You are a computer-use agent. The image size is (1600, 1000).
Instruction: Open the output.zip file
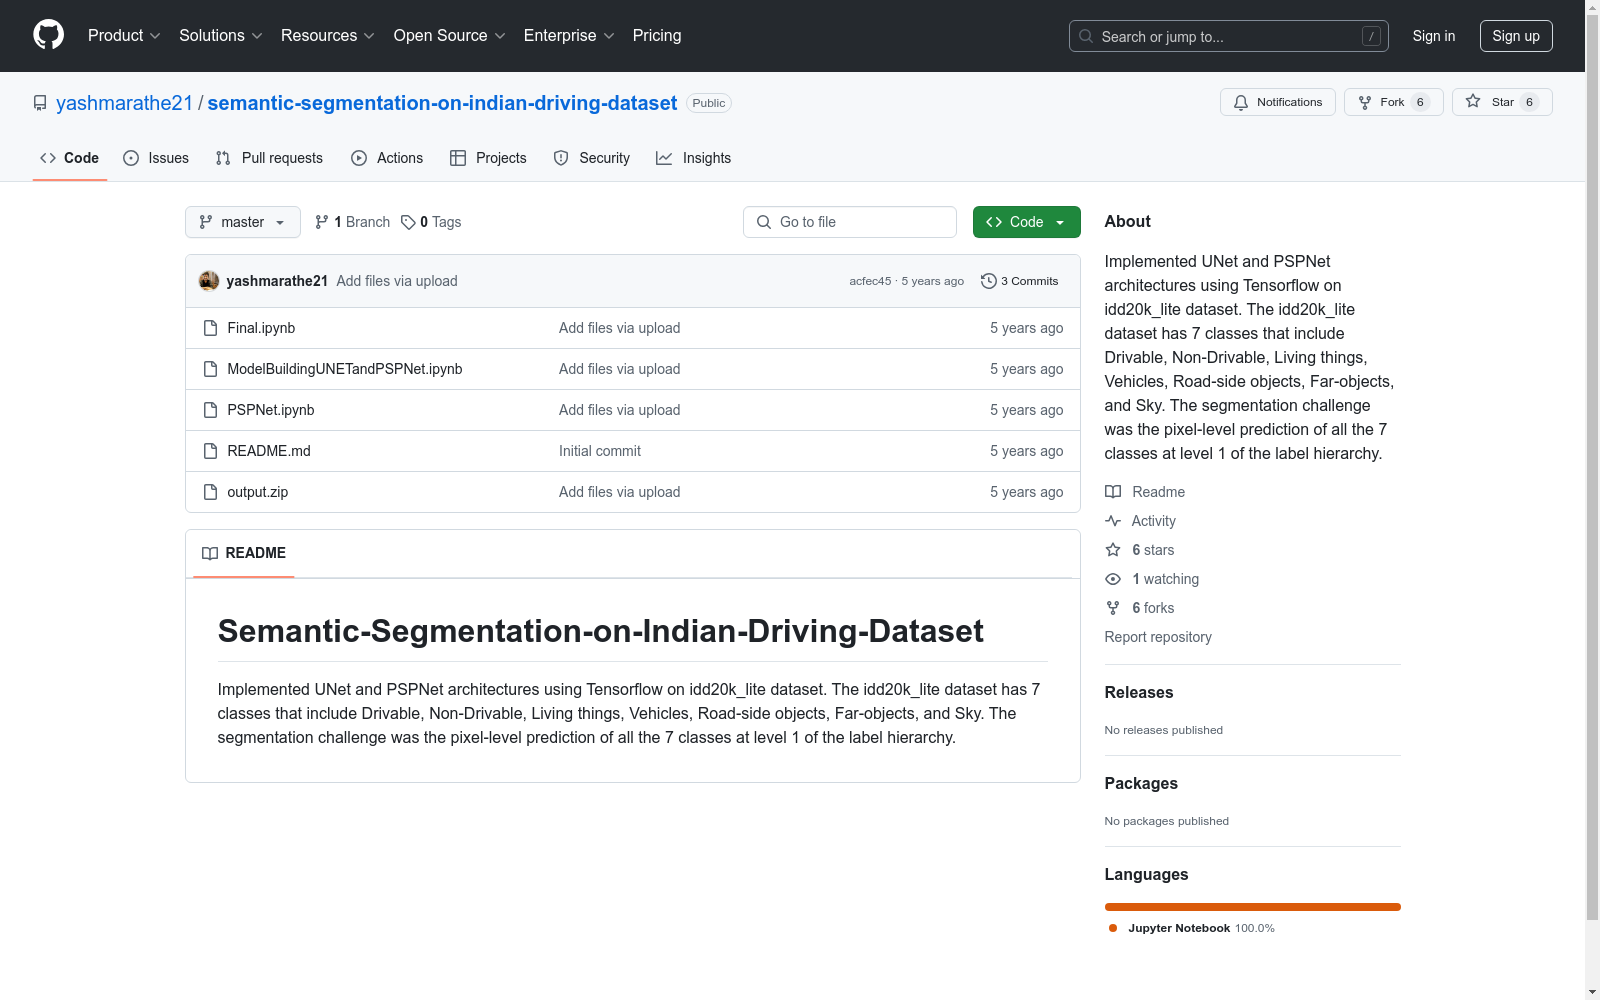(258, 492)
